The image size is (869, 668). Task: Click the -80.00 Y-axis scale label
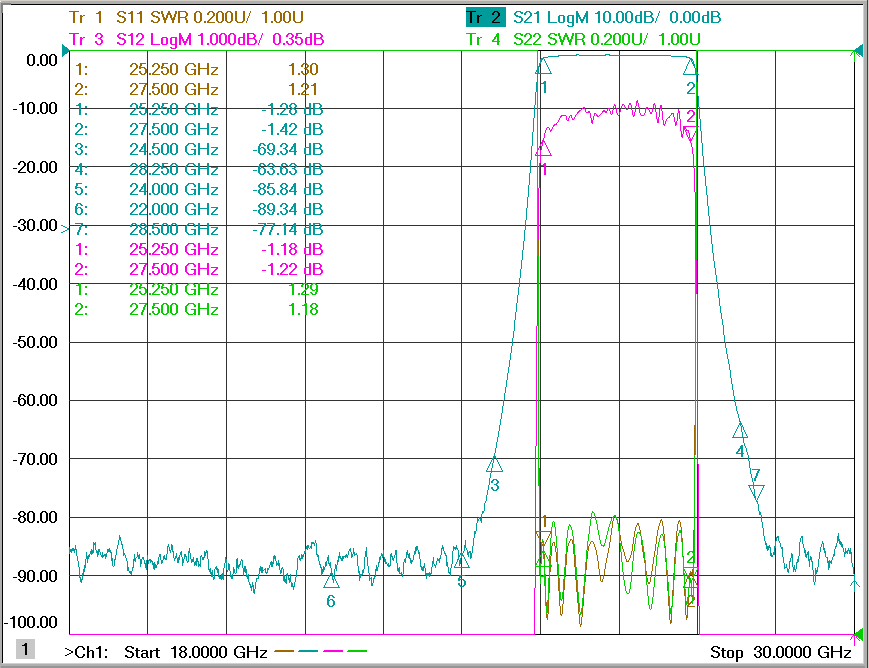coord(35,517)
